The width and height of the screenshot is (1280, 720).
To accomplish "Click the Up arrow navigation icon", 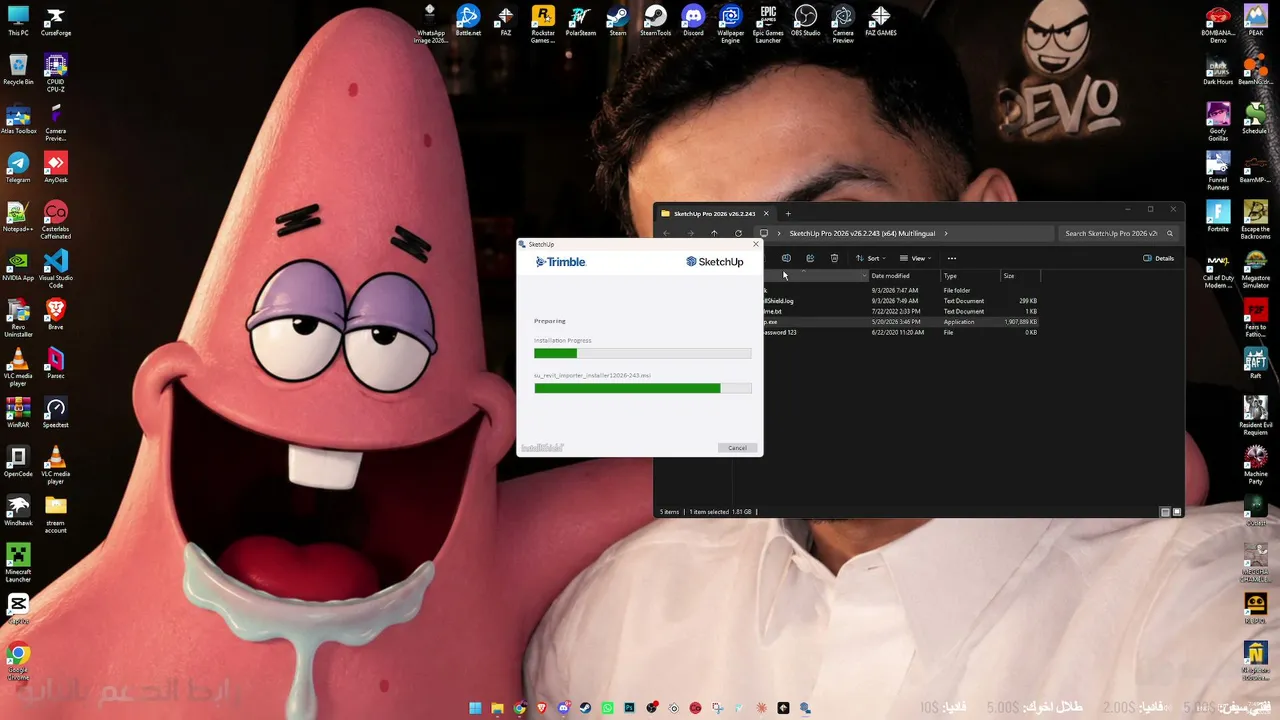I will pyautogui.click(x=714, y=234).
